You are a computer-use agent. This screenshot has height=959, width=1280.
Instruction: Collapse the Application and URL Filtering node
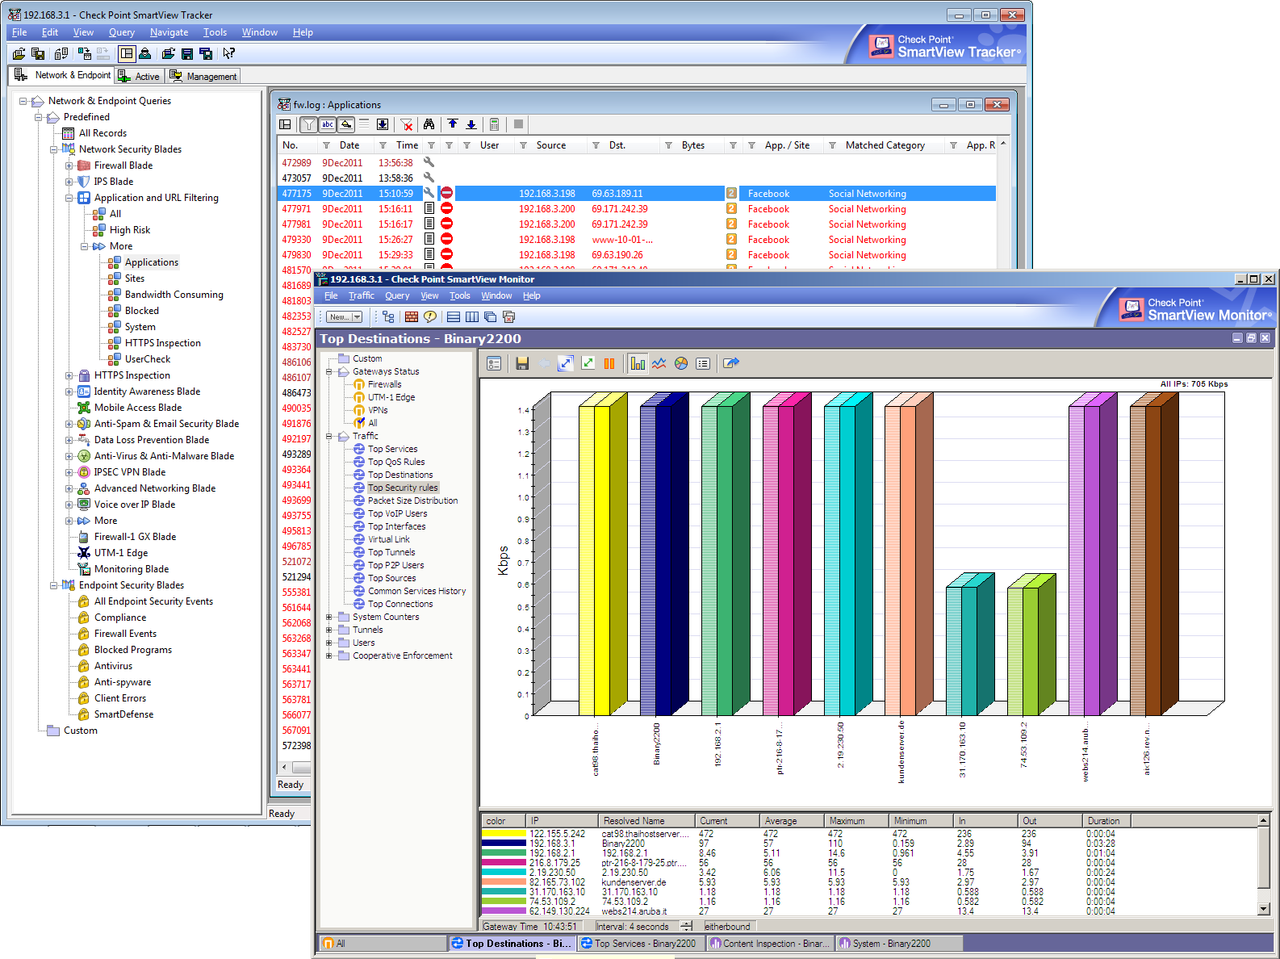click(x=69, y=198)
